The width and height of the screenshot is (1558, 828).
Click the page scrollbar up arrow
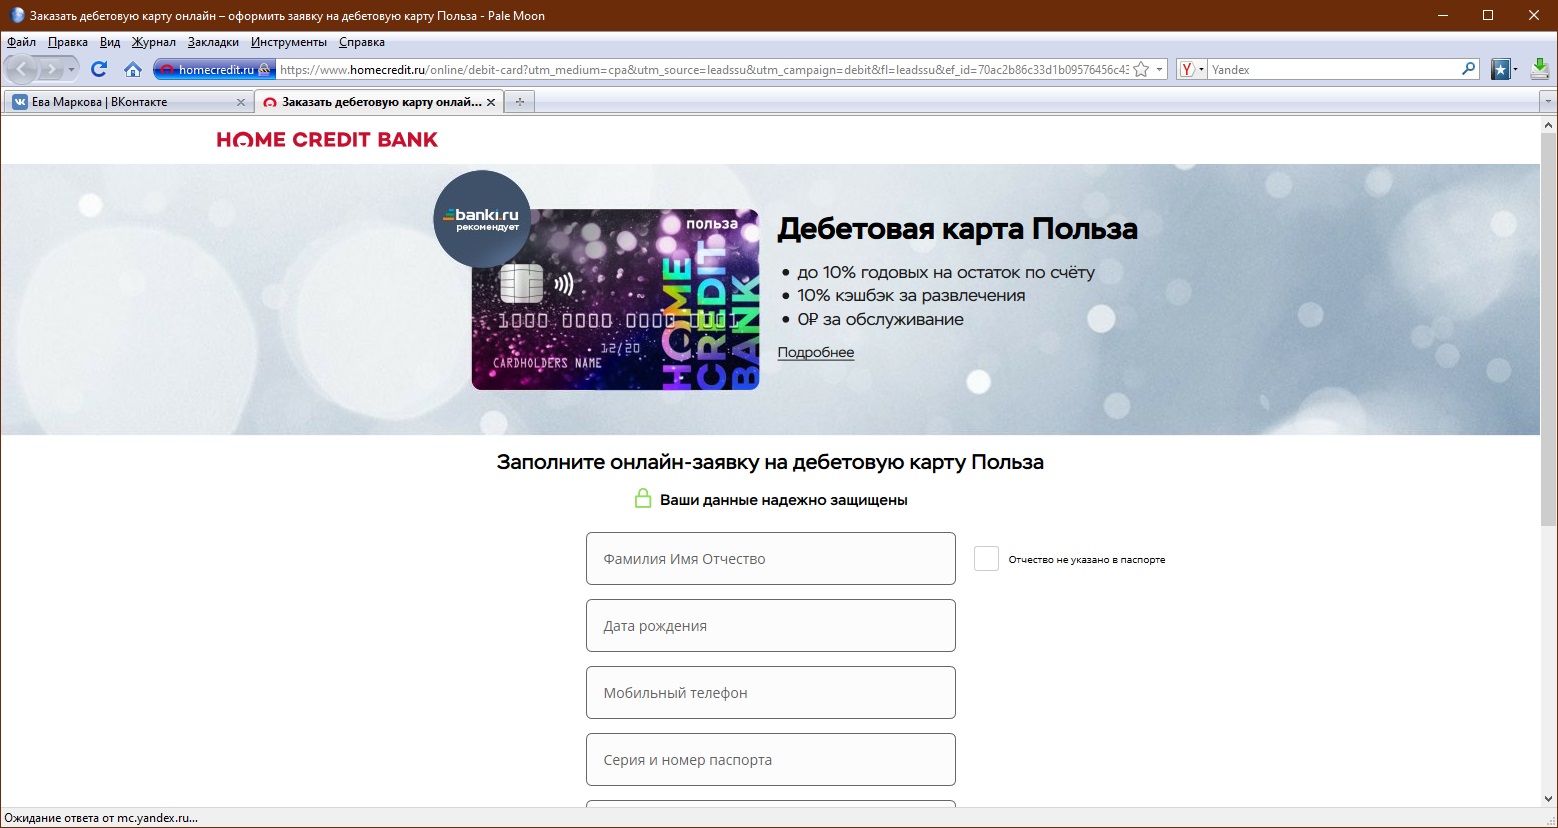point(1549,125)
